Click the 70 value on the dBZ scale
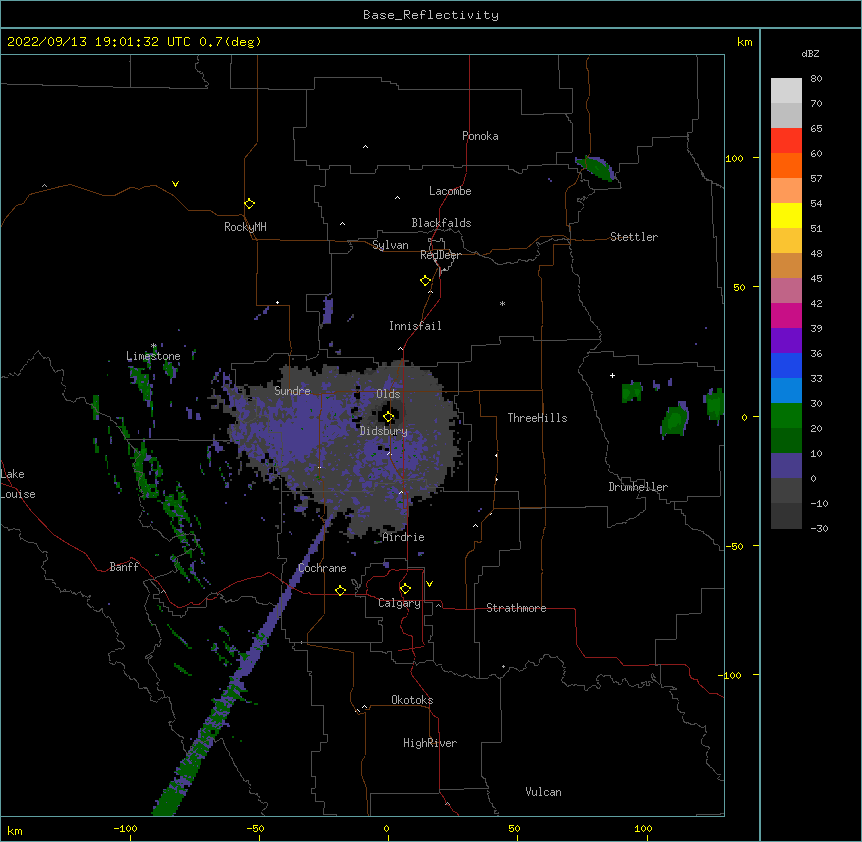862x842 pixels. [x=816, y=103]
